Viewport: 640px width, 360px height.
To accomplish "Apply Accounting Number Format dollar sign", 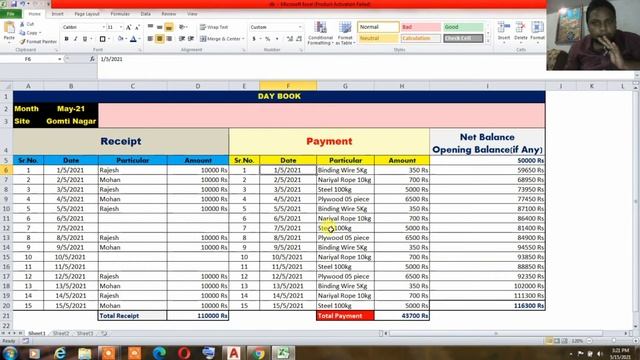I will pos(254,39).
